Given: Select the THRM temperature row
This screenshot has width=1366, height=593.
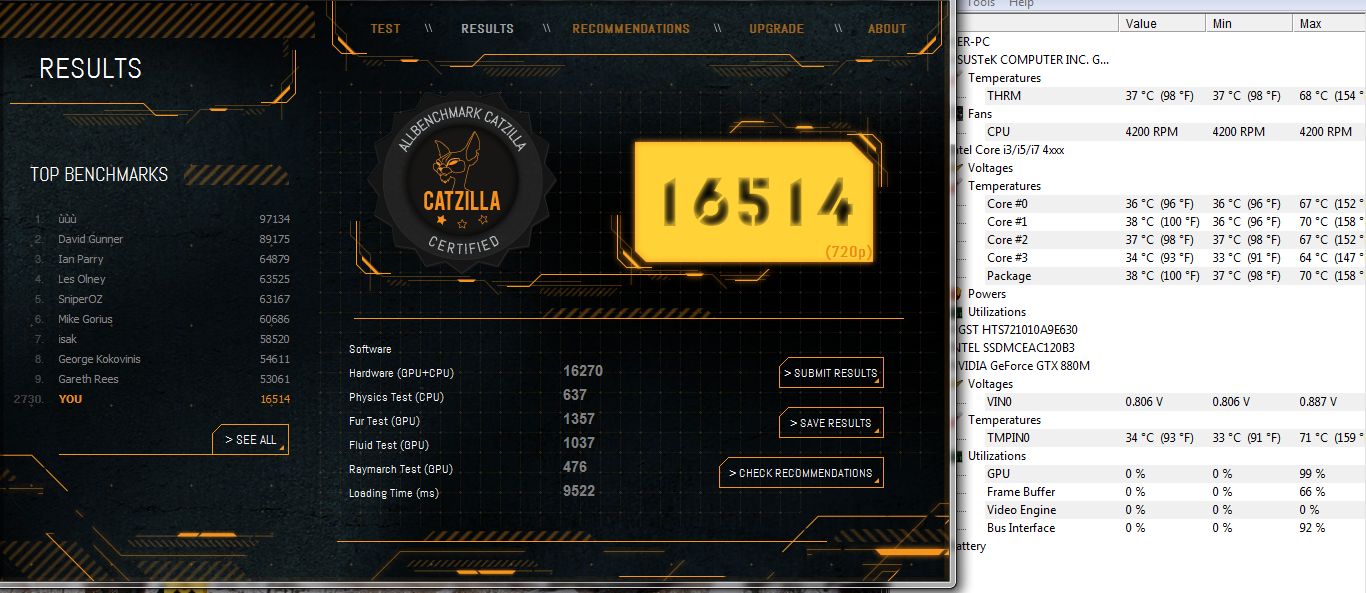Looking at the screenshot, I should 1161,96.
